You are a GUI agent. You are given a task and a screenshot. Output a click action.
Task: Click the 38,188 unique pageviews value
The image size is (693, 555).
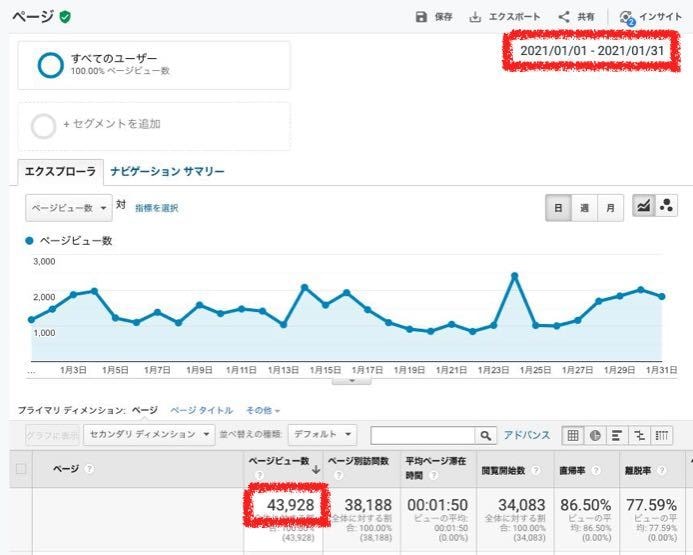[368, 505]
